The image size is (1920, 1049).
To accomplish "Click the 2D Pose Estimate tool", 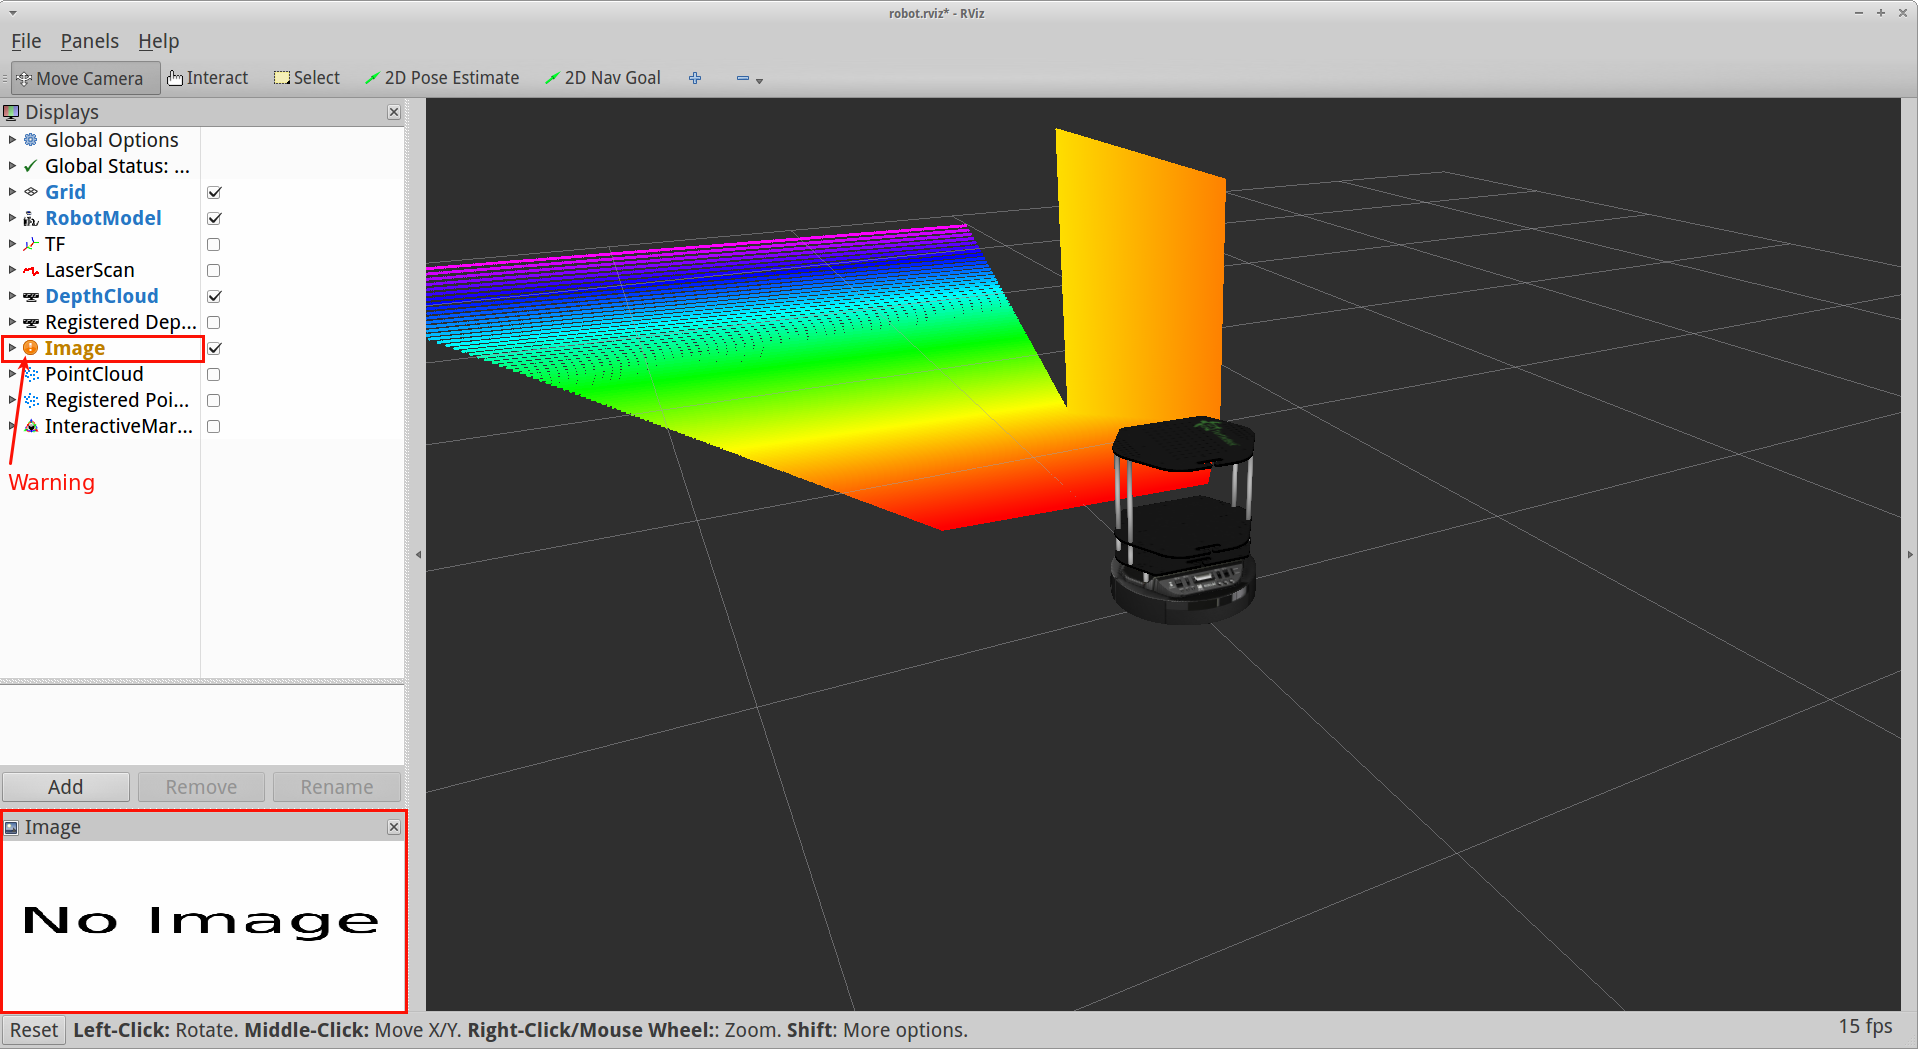I will [442, 78].
